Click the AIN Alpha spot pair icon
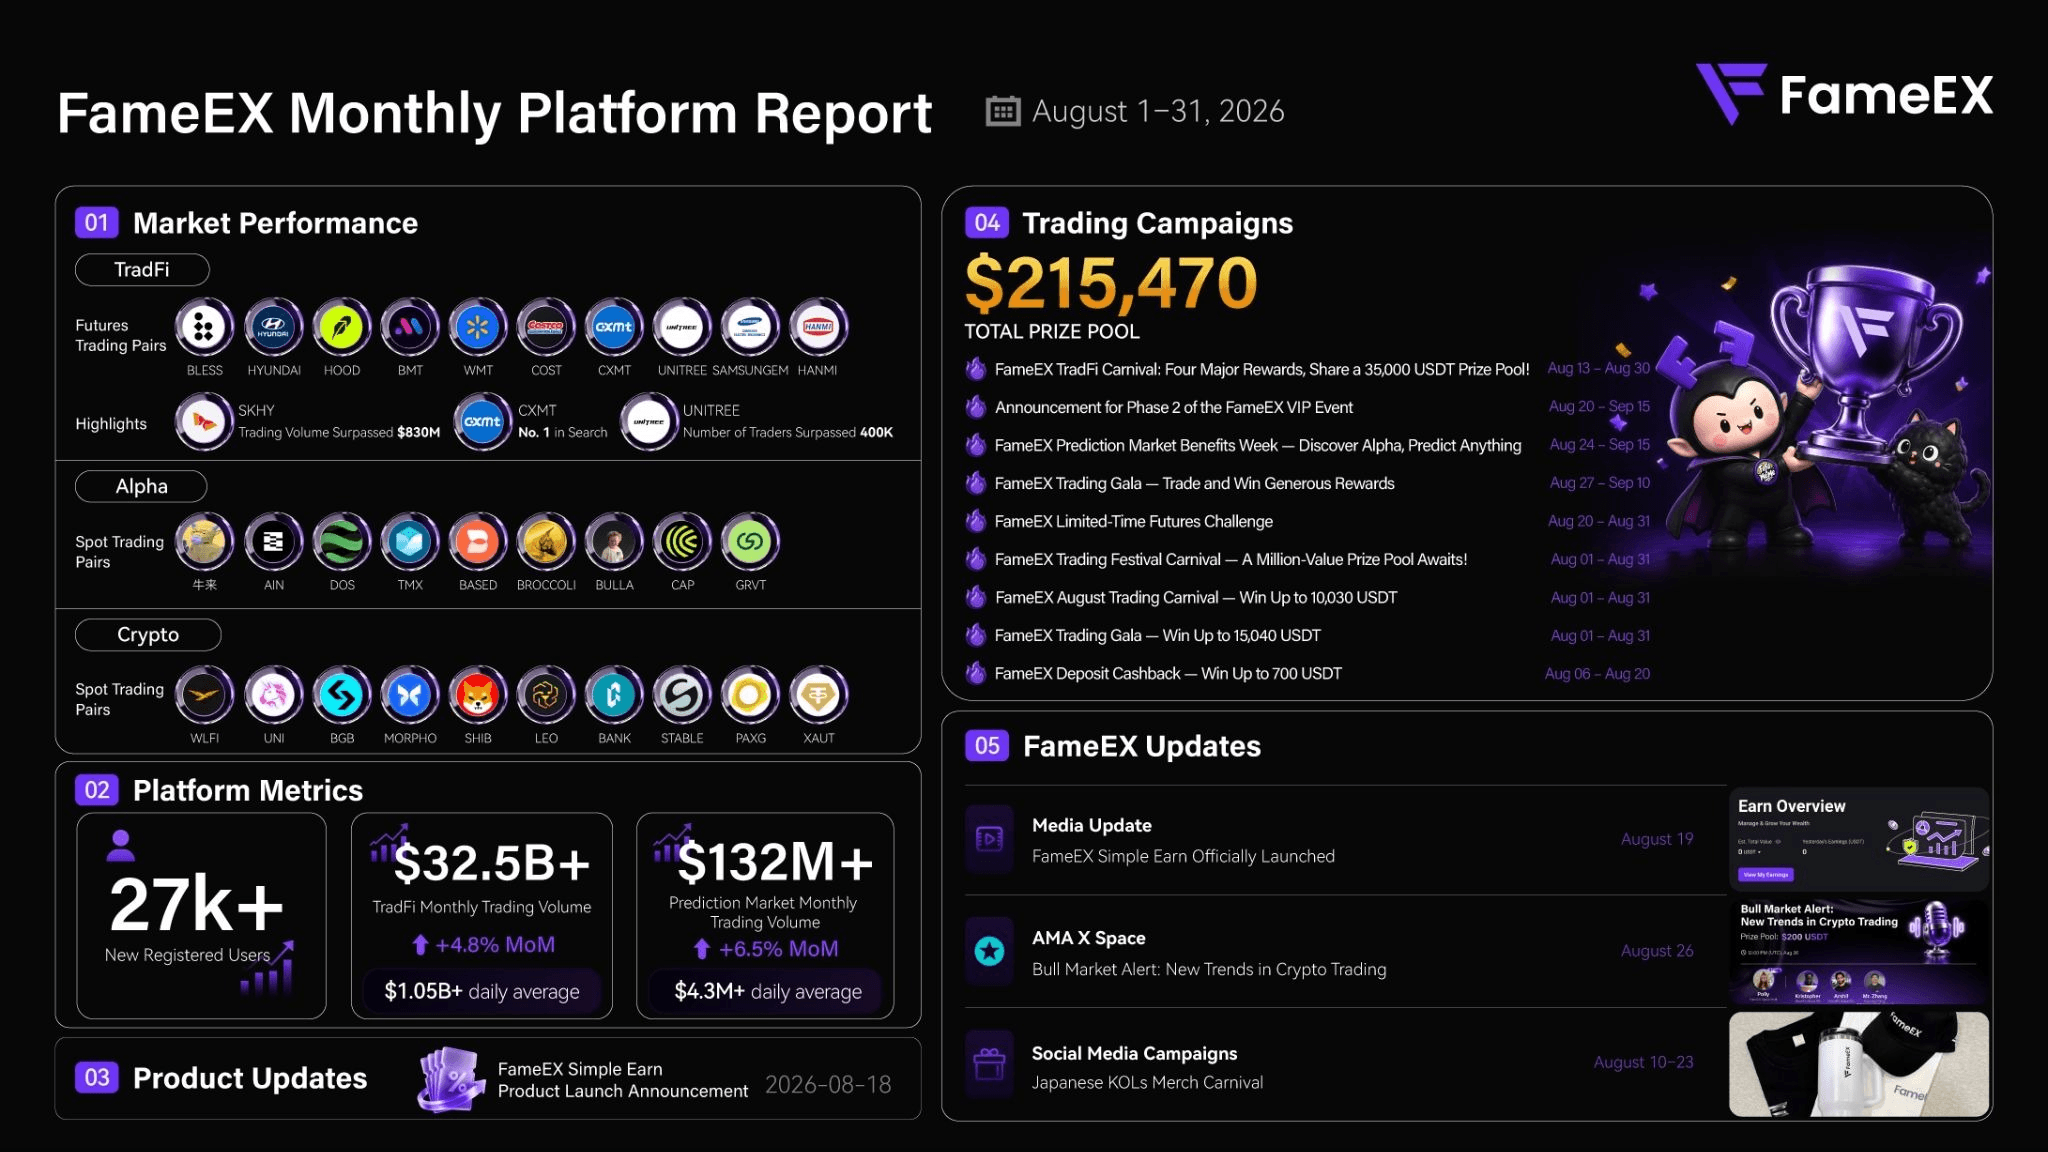2048x1152 pixels. [273, 542]
